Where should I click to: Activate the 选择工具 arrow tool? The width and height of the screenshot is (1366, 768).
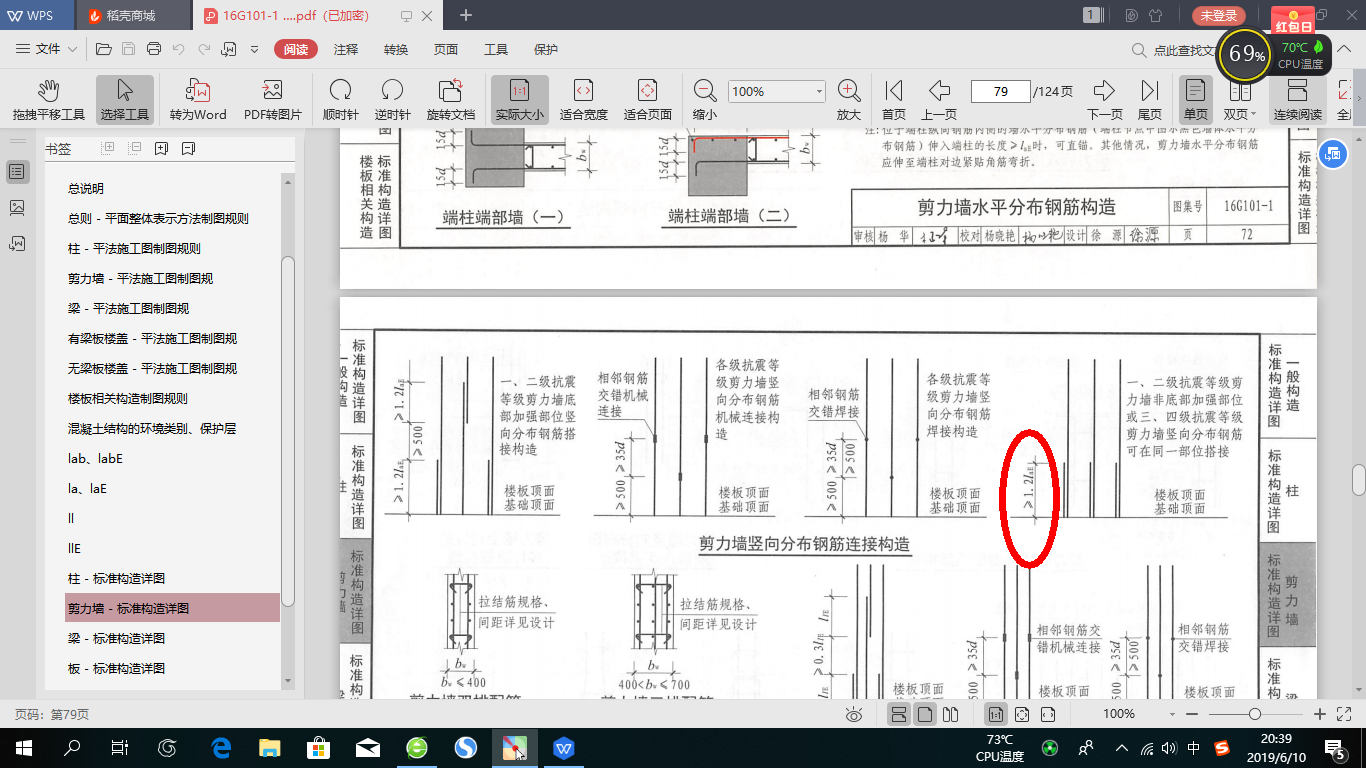click(x=125, y=100)
